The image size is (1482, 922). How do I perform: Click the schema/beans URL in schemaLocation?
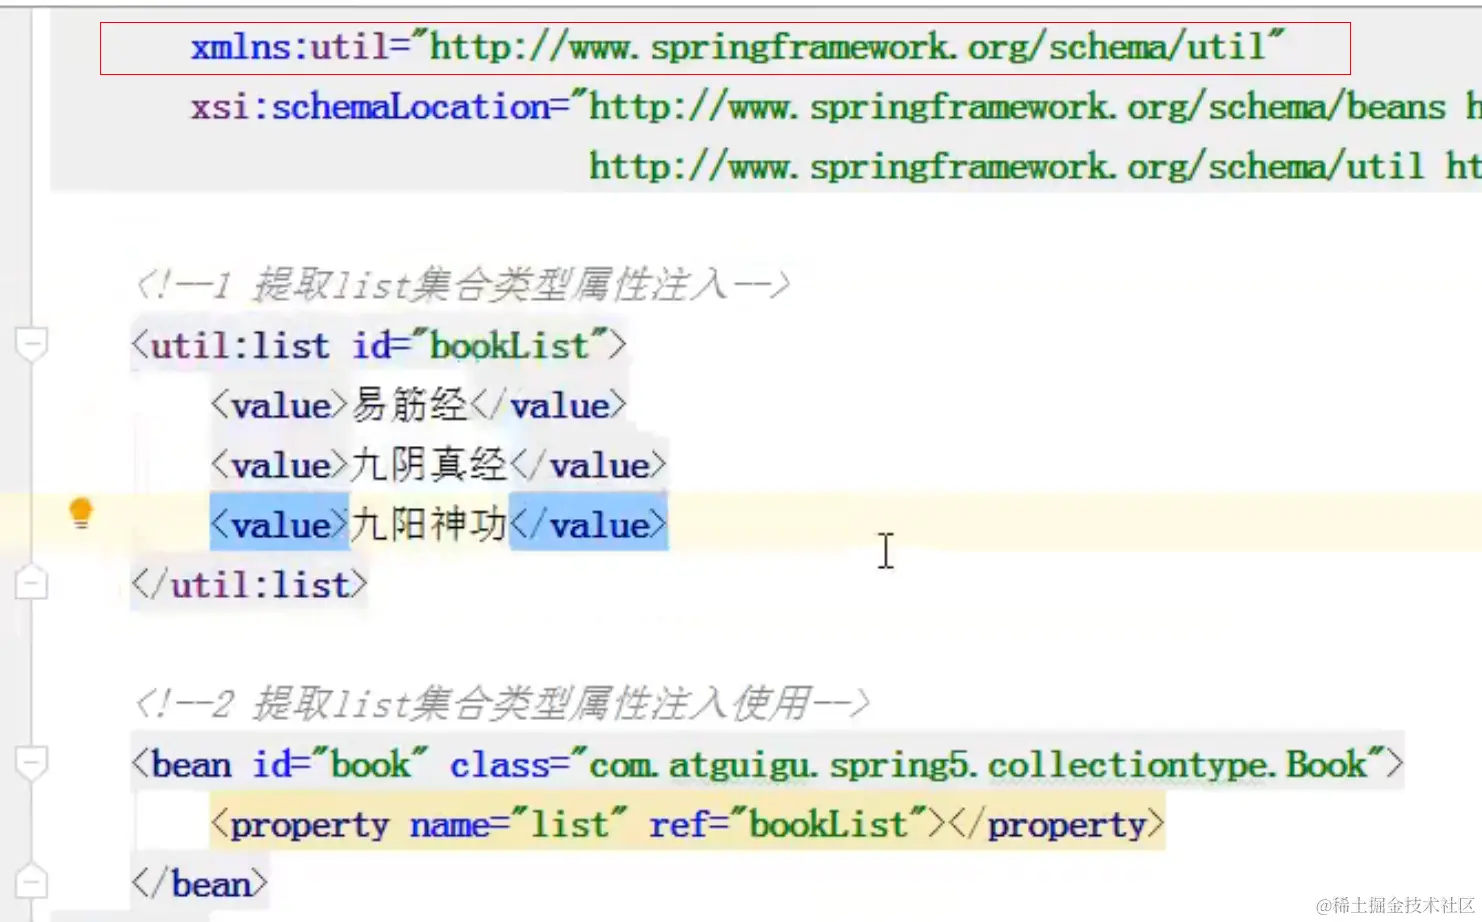click(1017, 107)
